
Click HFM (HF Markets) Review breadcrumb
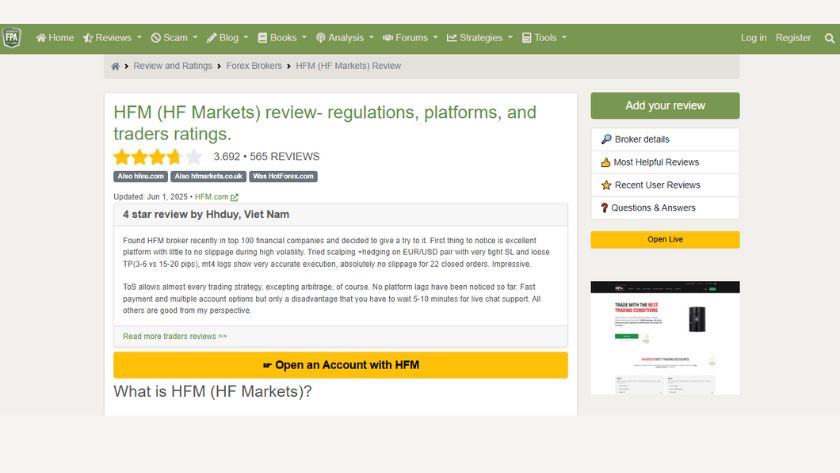pyautogui.click(x=348, y=66)
